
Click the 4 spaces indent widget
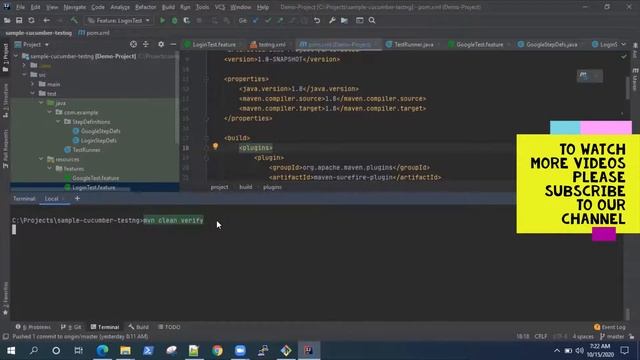[583, 336]
